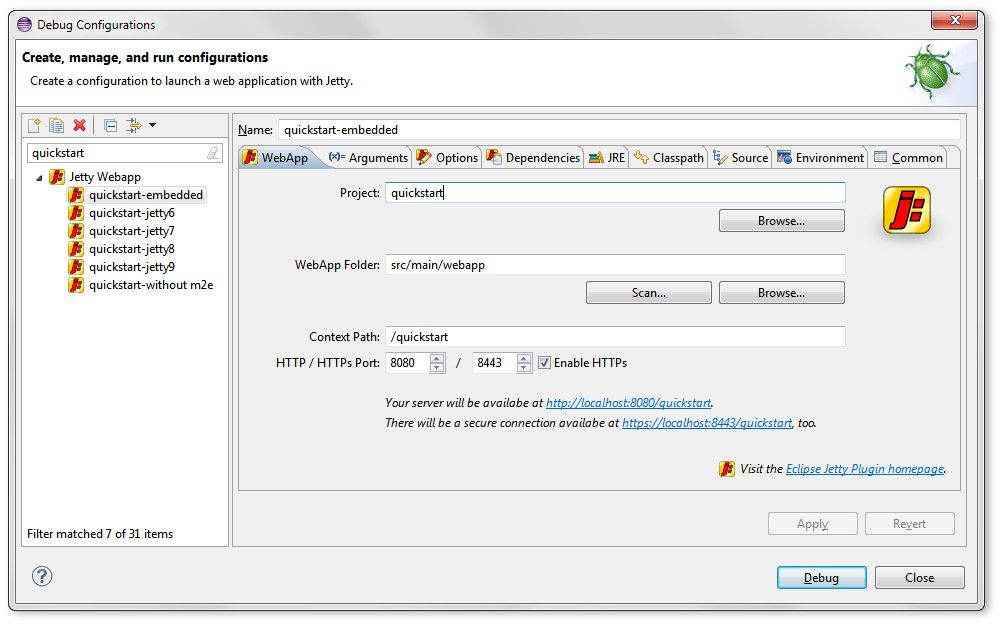Screen dimensions: 1001x625
Task: Click the filter launch configurations icon
Action: [x=133, y=125]
